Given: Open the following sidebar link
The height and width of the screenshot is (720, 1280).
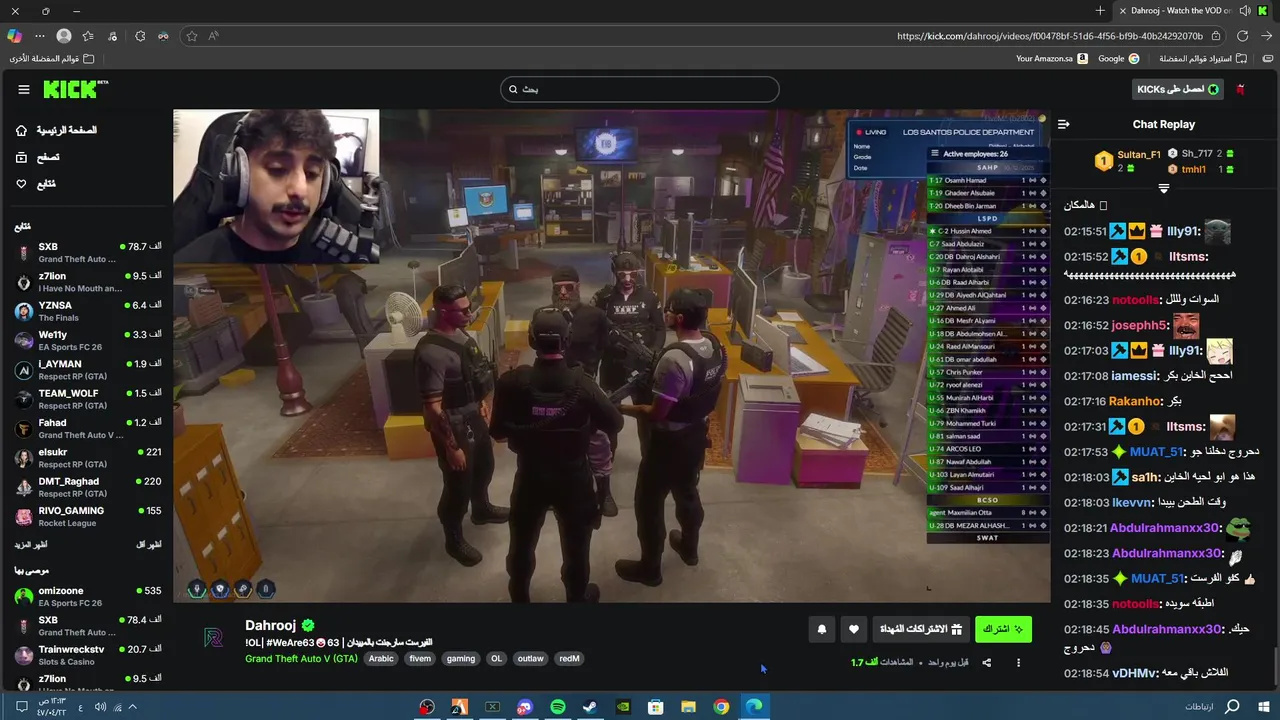Looking at the screenshot, I should 36,184.
